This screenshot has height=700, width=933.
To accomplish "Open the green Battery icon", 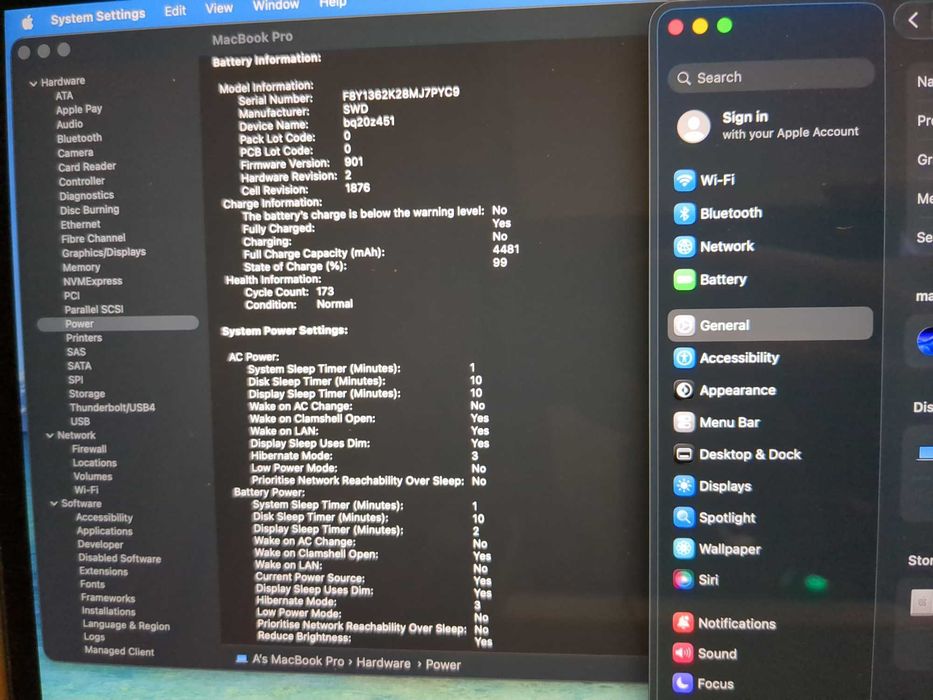I will (x=684, y=280).
